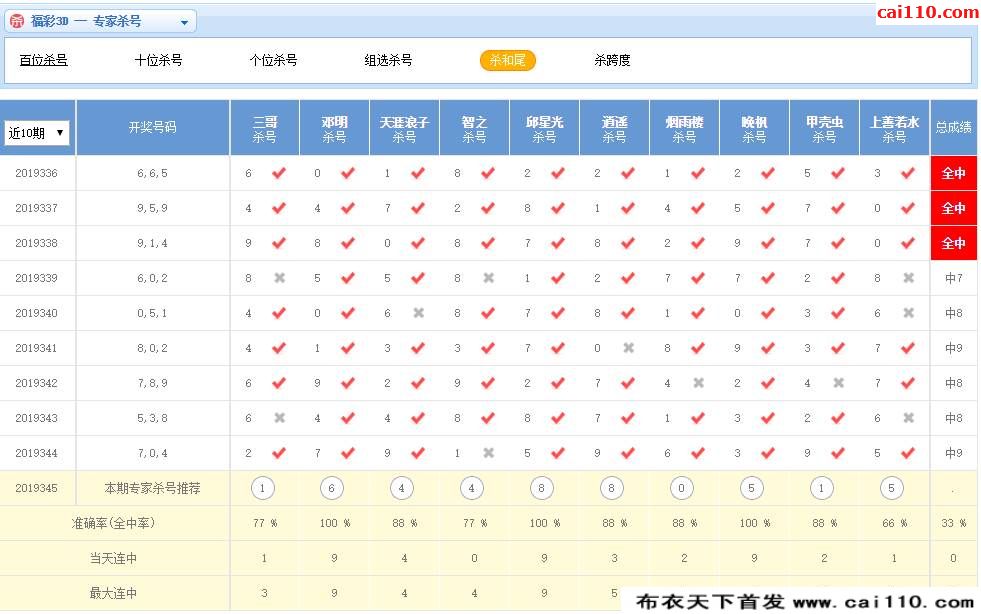
Task: Click 智之 gray cross in row 2019339
Action: point(489,278)
